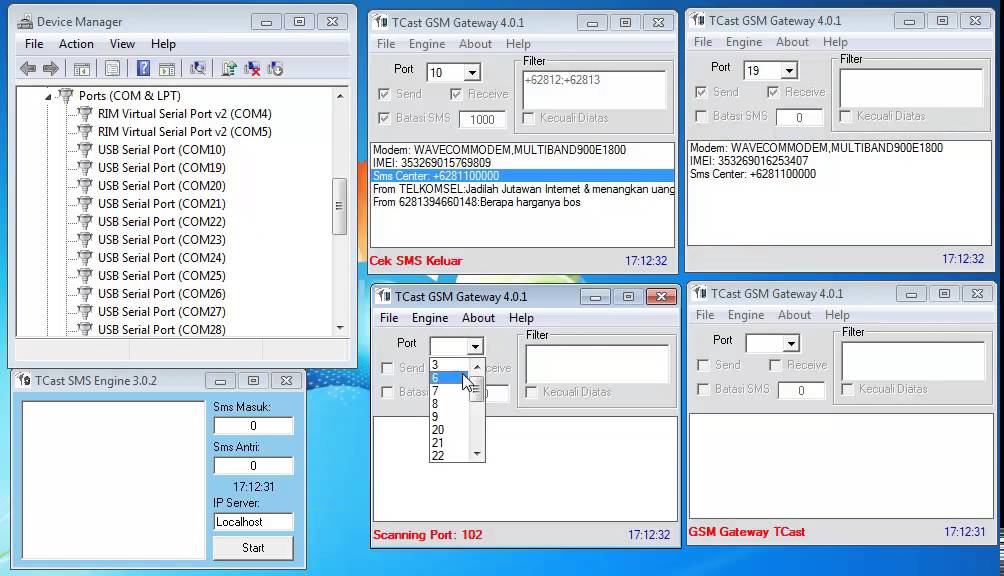Open the Properties sheet toolbar icon
The height and width of the screenshot is (576, 1004).
pos(113,69)
